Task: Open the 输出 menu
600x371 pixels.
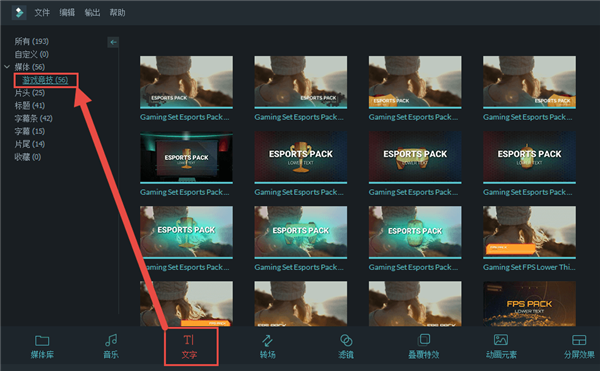Action: click(92, 13)
